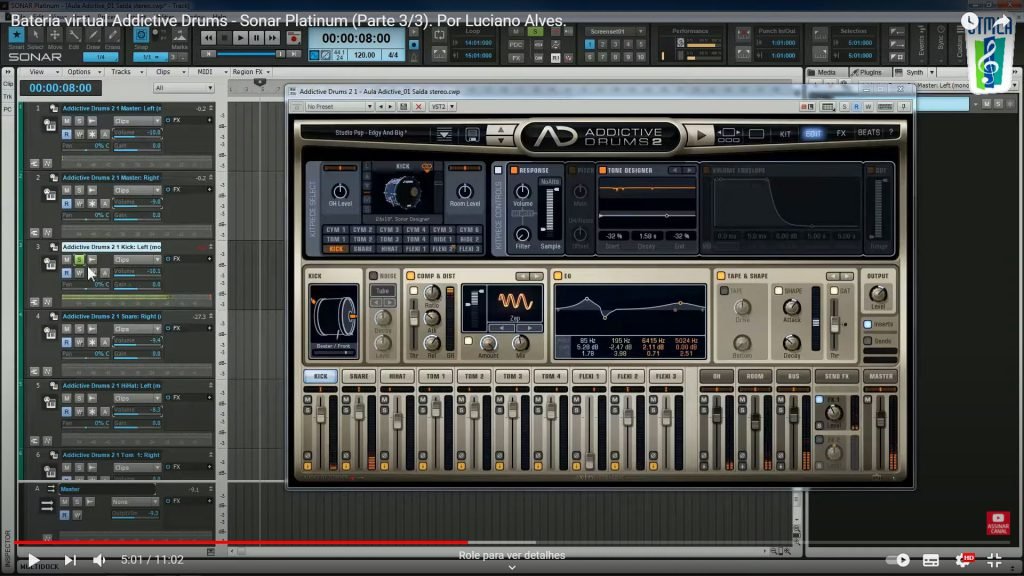The image size is (1024, 576).
Task: Seek on the YouTube progress bar
Action: (x=512, y=542)
